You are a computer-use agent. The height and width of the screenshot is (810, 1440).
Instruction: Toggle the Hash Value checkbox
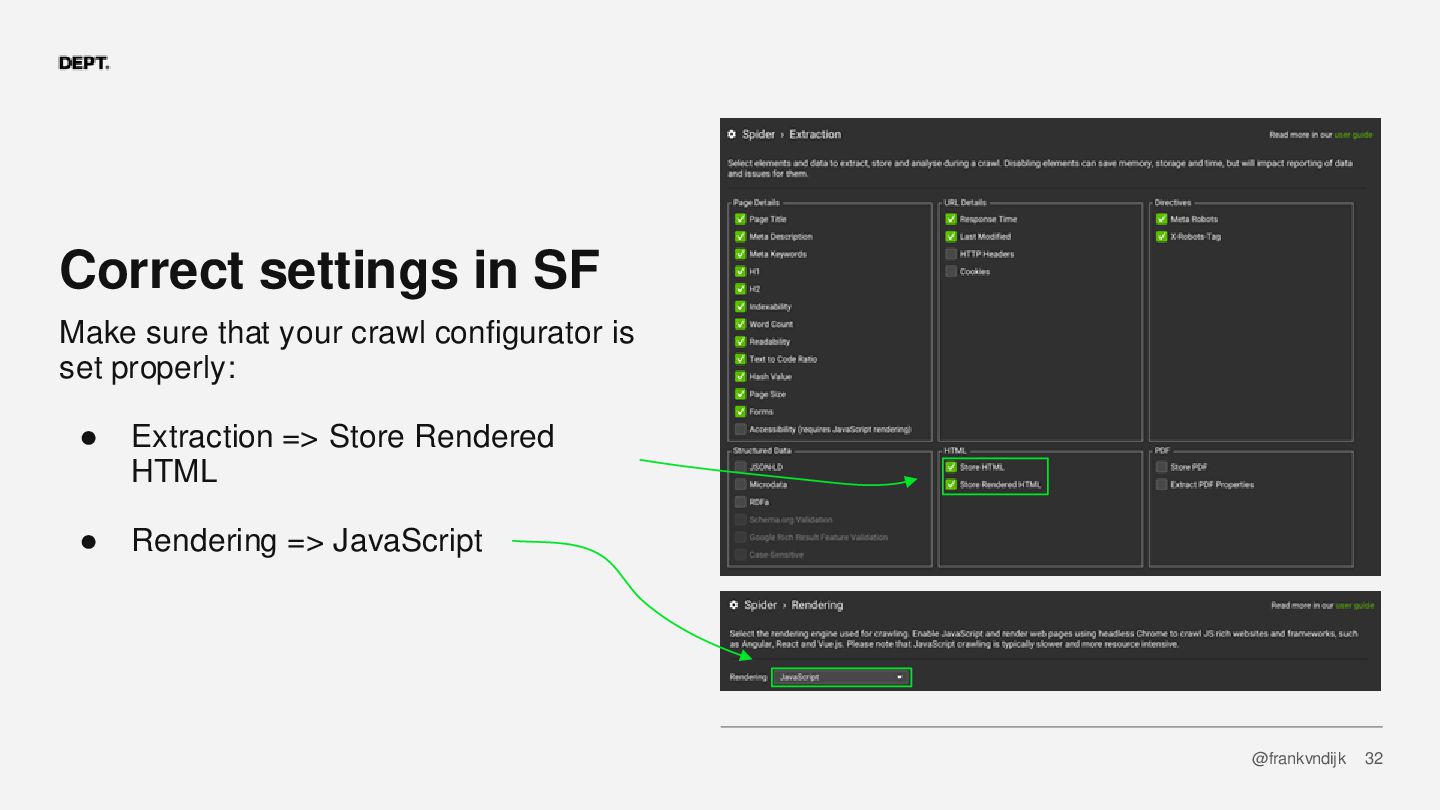[740, 377]
